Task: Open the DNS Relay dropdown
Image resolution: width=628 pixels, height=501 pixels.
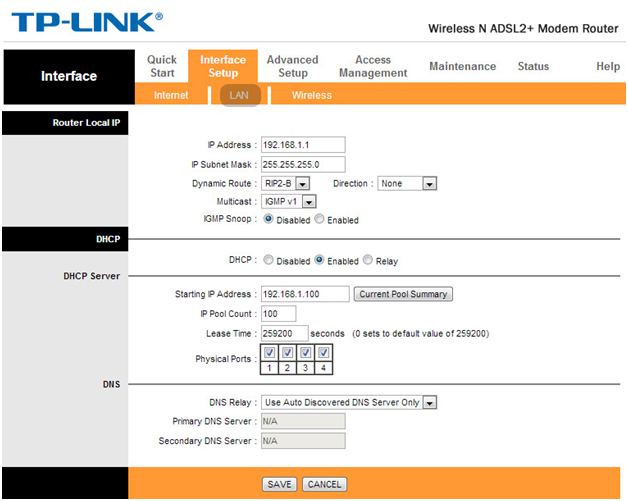Action: [x=349, y=402]
